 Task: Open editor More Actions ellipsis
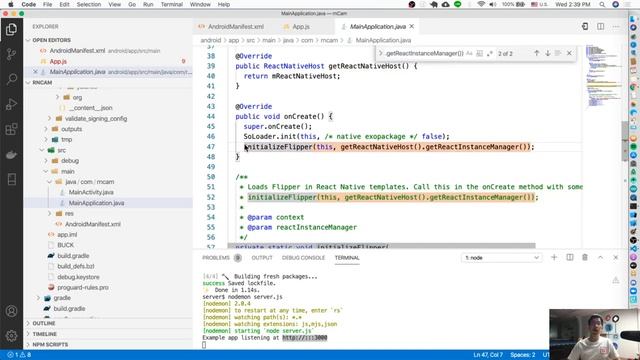click(616, 27)
